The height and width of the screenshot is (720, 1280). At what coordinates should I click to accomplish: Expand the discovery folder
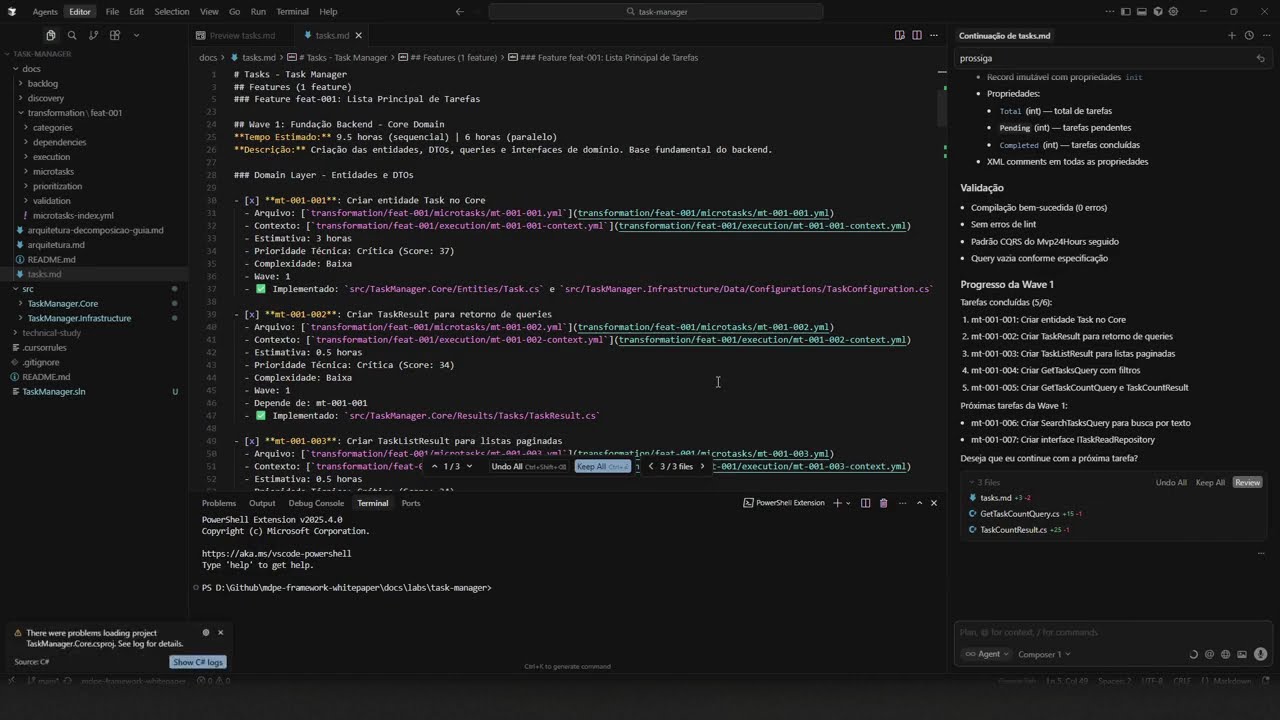coord(46,98)
